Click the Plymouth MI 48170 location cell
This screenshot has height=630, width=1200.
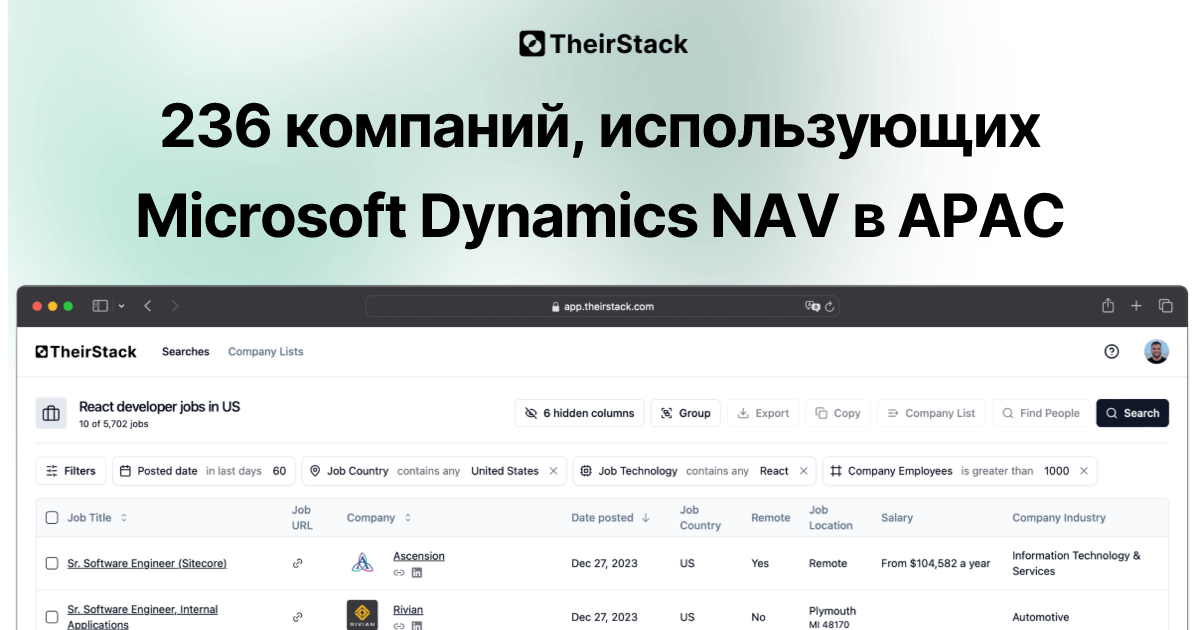[833, 617]
